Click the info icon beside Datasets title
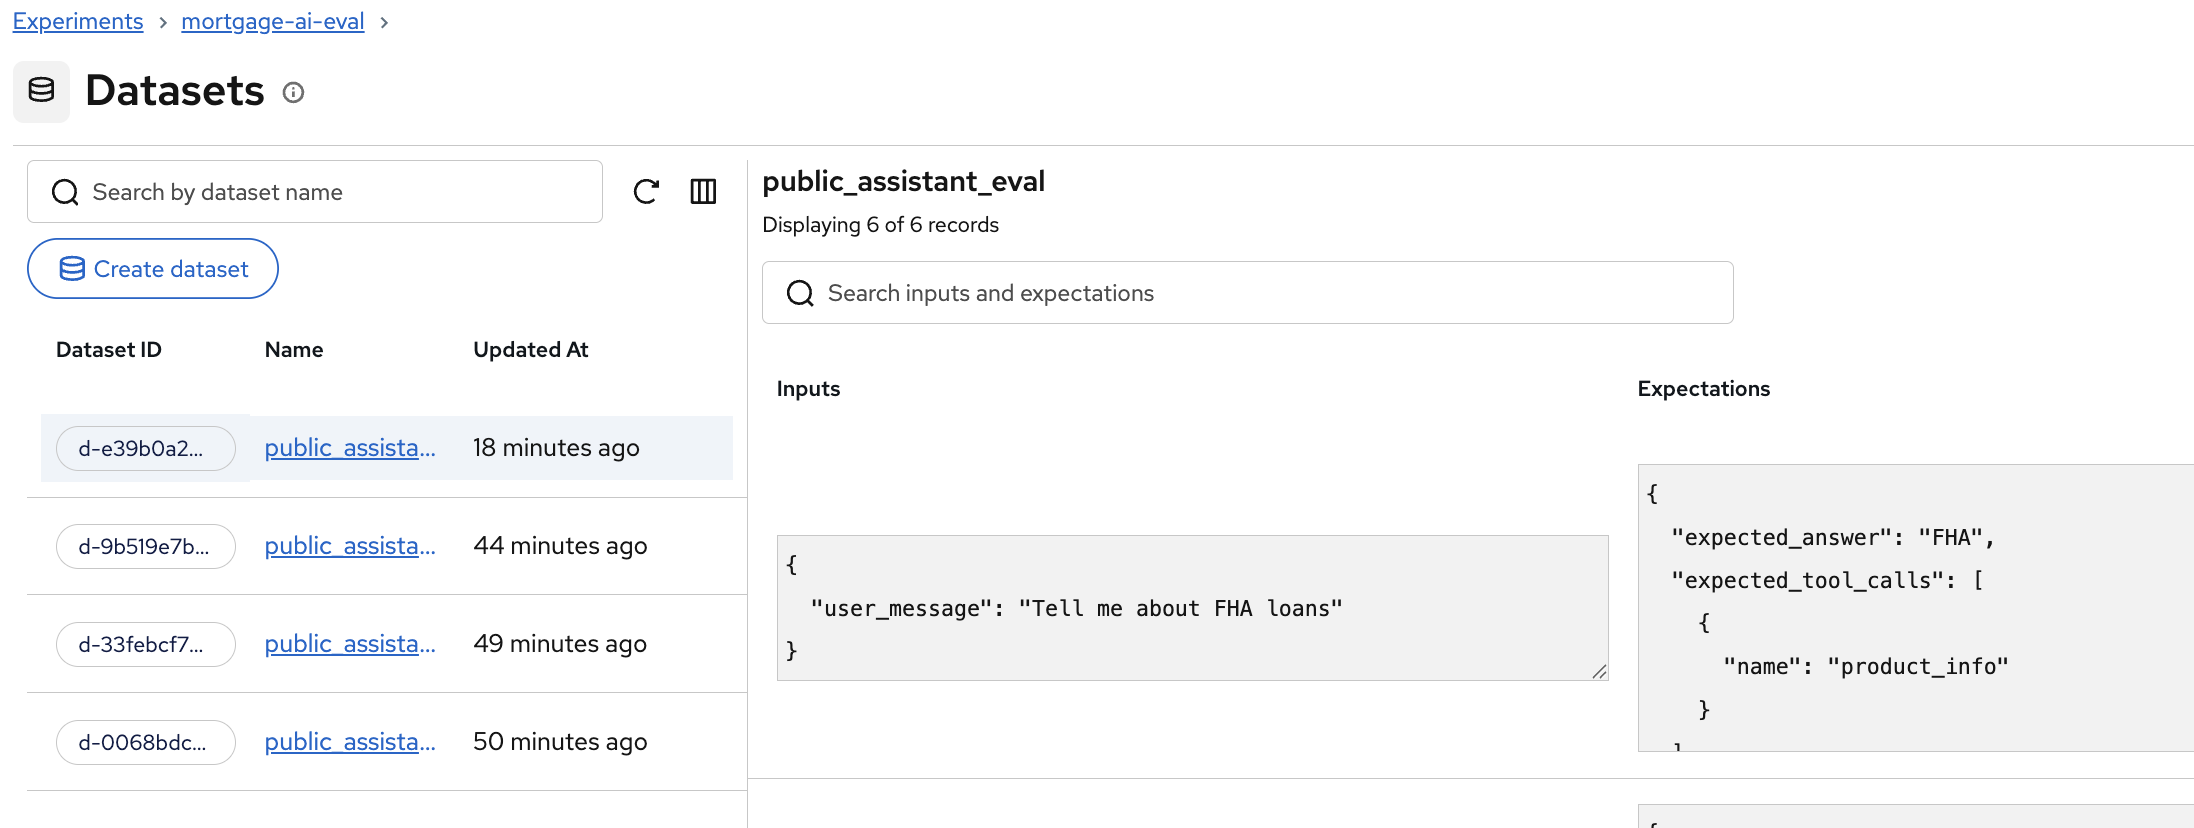This screenshot has height=828, width=2194. click(x=293, y=93)
